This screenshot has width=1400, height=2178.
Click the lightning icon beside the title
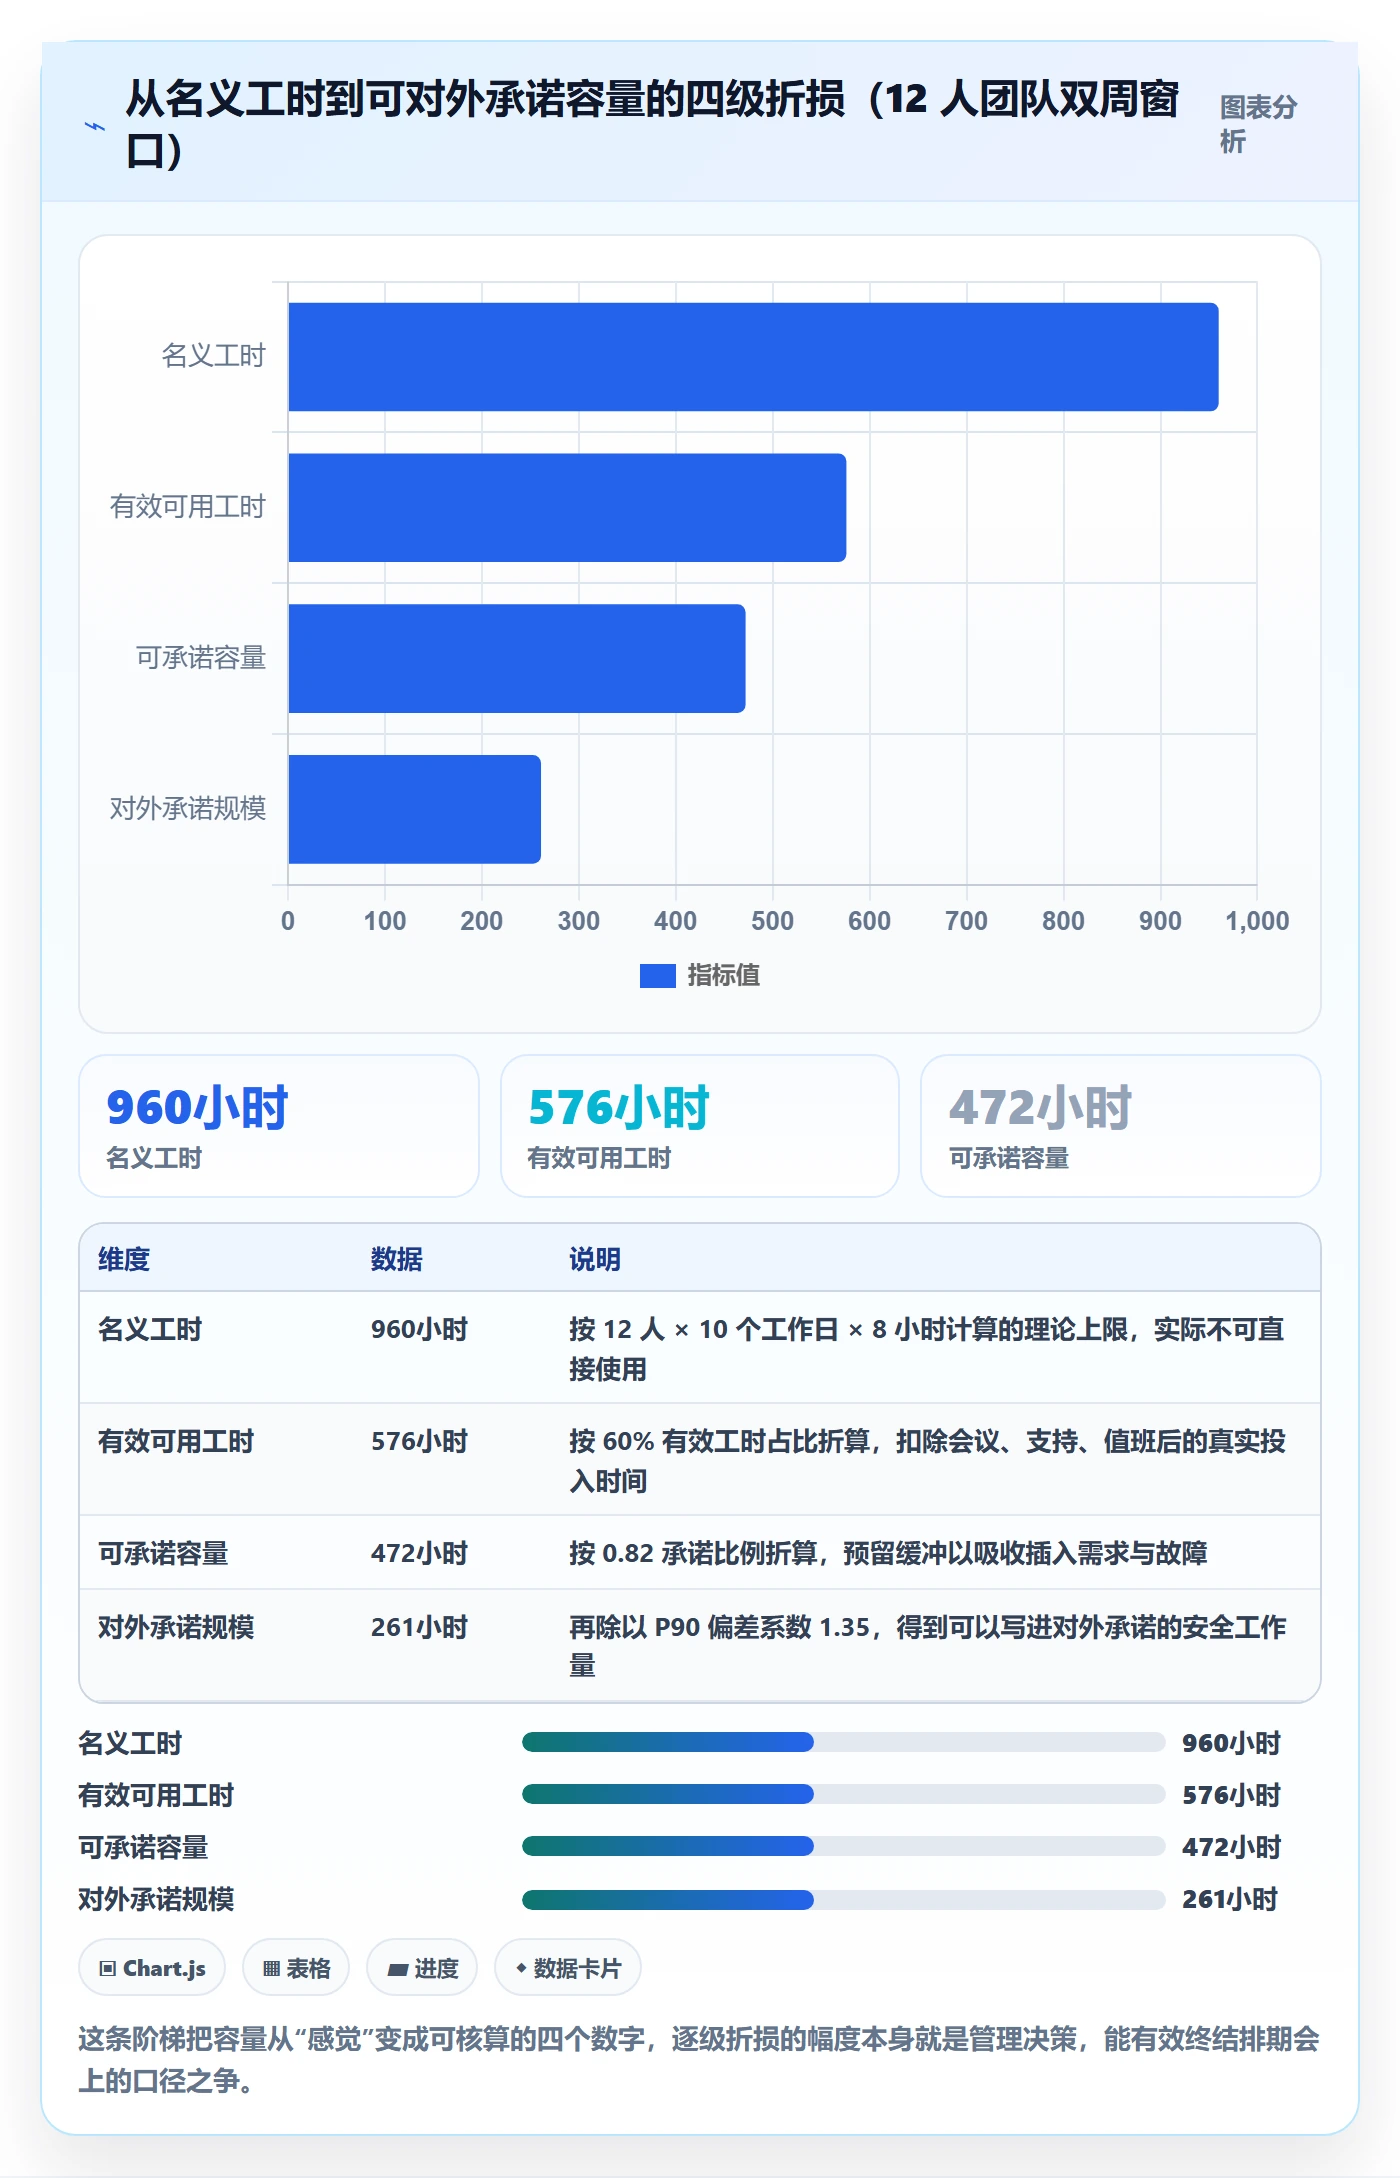(x=95, y=126)
